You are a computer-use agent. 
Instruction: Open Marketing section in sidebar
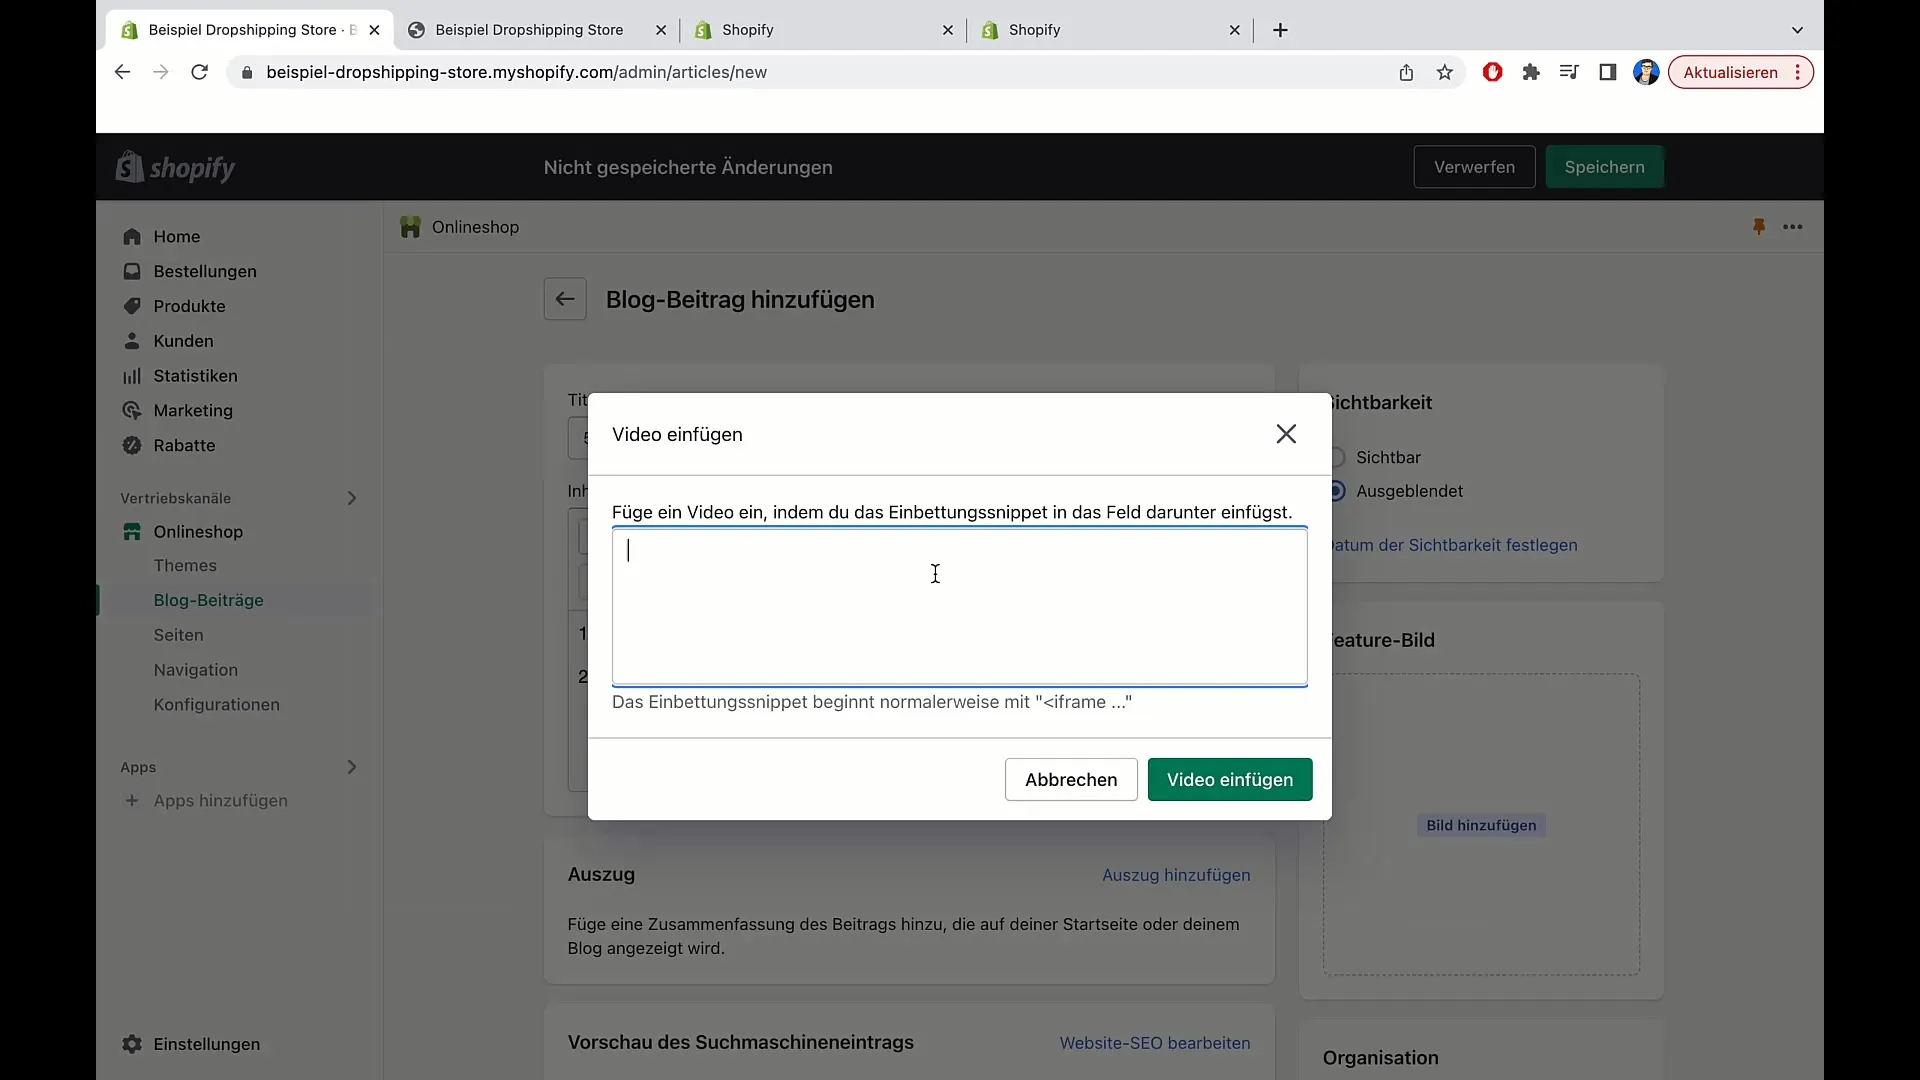coord(193,410)
